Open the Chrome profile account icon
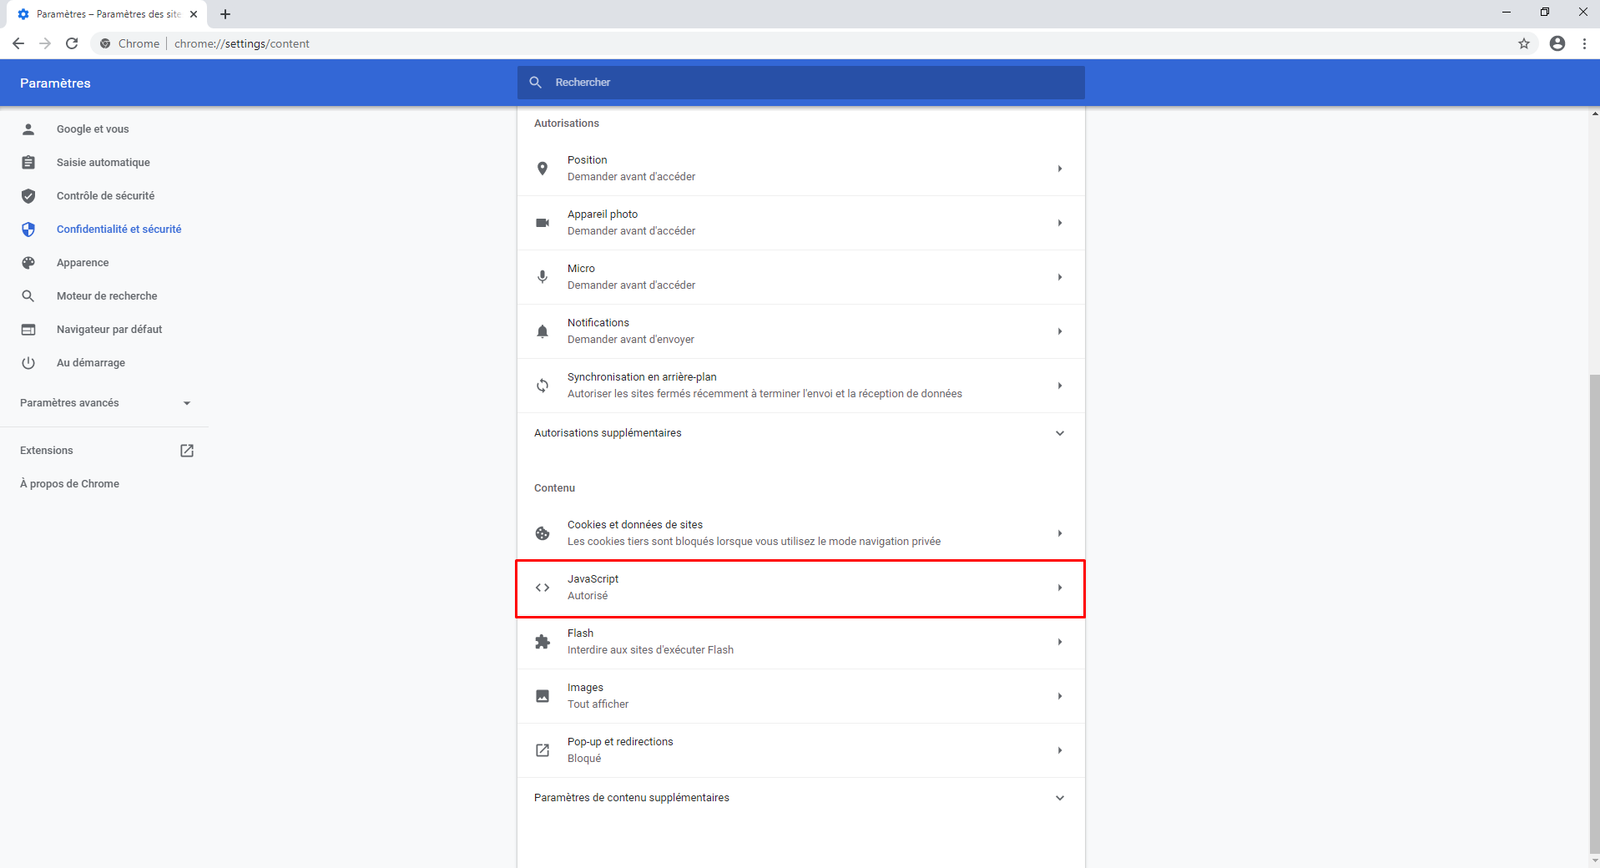The height and width of the screenshot is (868, 1600). click(x=1557, y=43)
